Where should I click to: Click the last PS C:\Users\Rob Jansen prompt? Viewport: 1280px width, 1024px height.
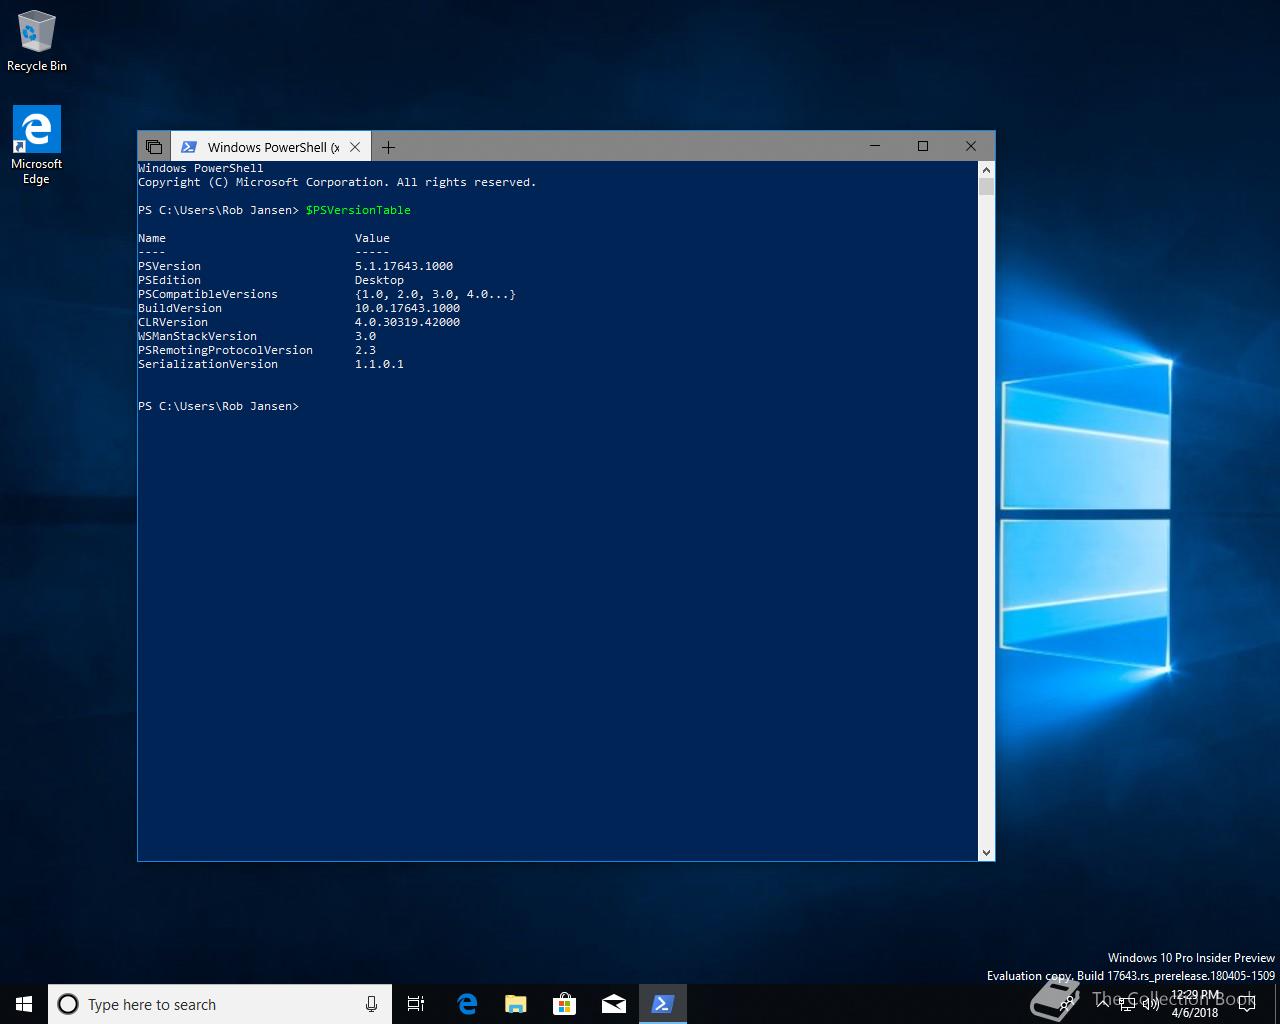point(218,406)
